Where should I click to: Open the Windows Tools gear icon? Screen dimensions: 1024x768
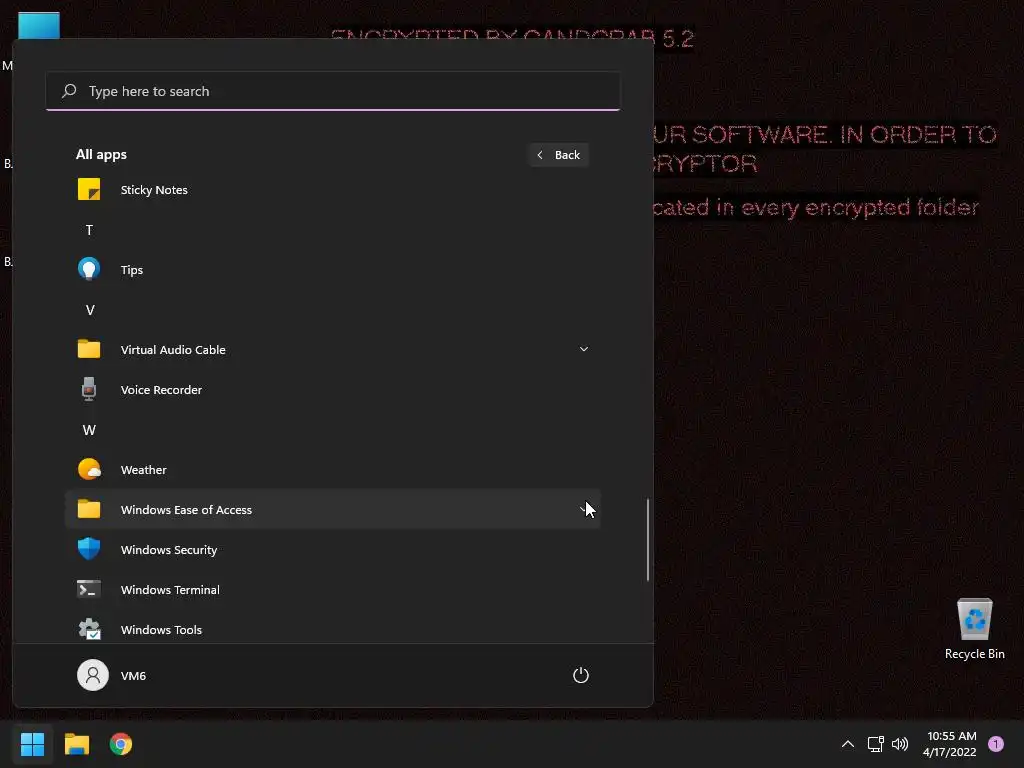tap(89, 629)
